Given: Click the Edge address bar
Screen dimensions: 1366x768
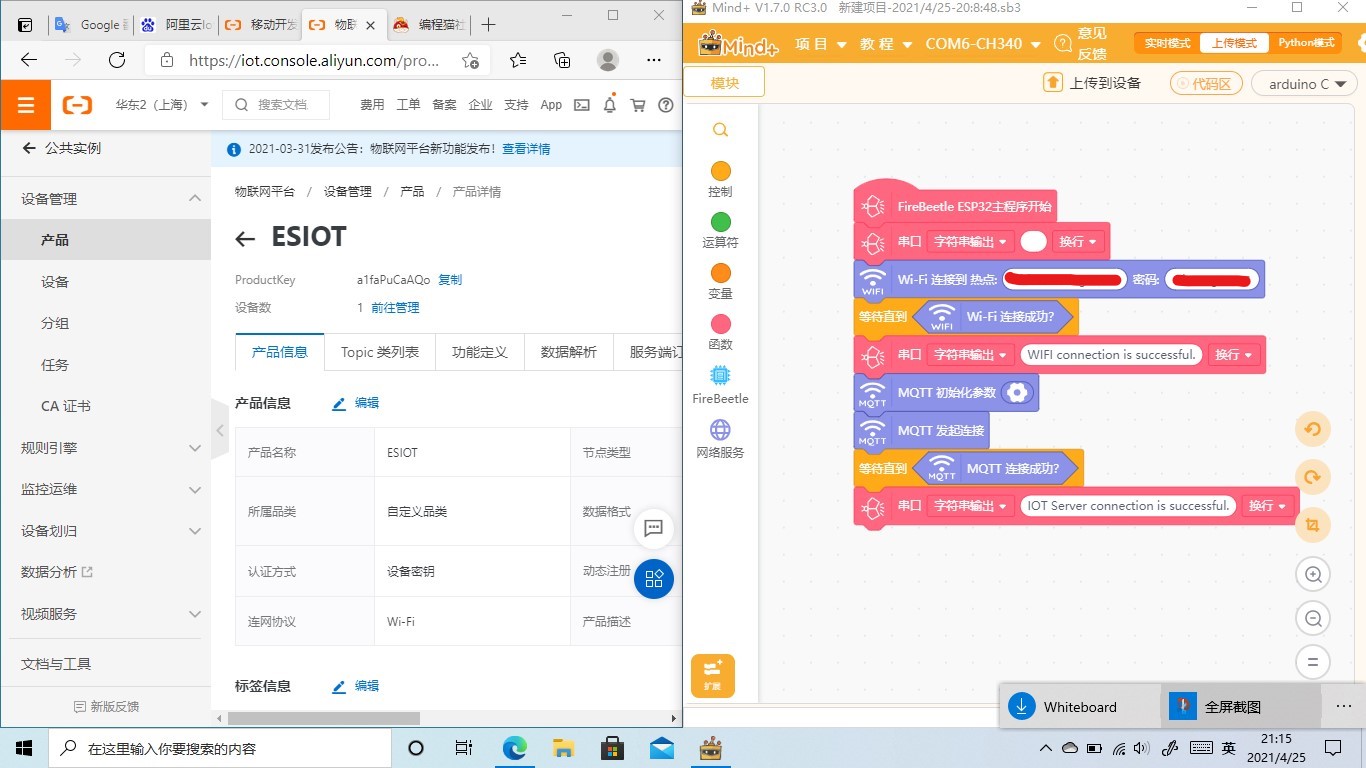Looking at the screenshot, I should click(316, 60).
